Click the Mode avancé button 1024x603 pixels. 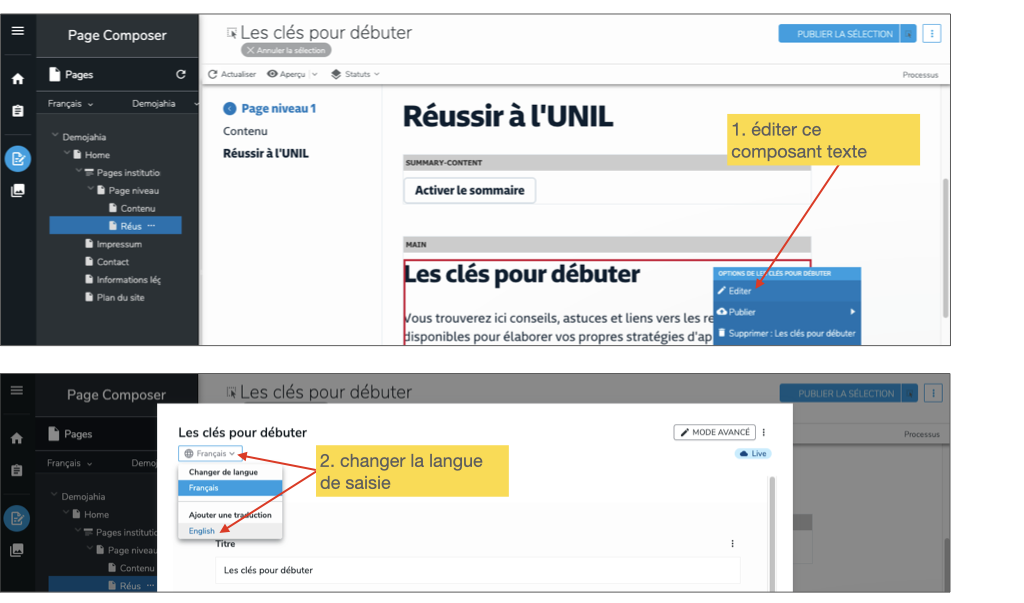coord(715,432)
